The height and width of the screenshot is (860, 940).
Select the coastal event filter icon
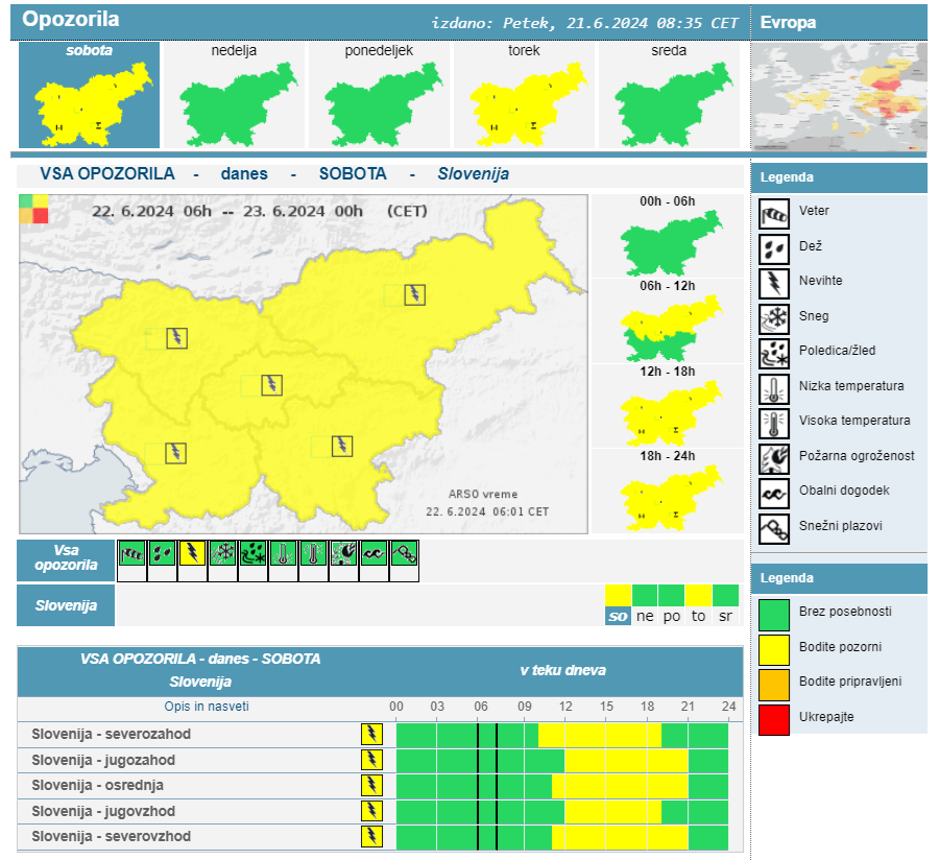[x=374, y=554]
